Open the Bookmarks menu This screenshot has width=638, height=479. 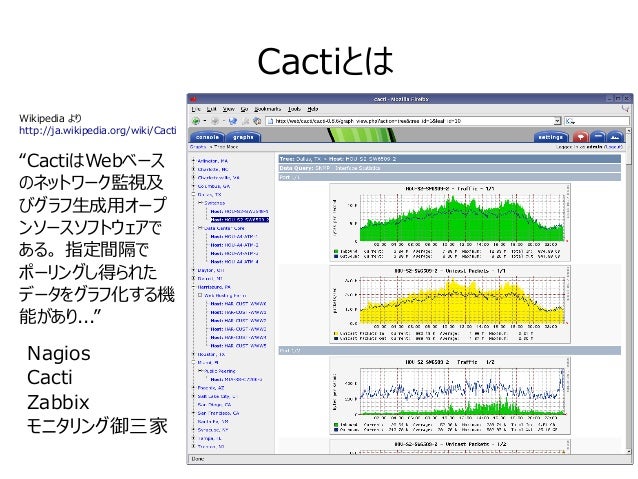click(268, 109)
